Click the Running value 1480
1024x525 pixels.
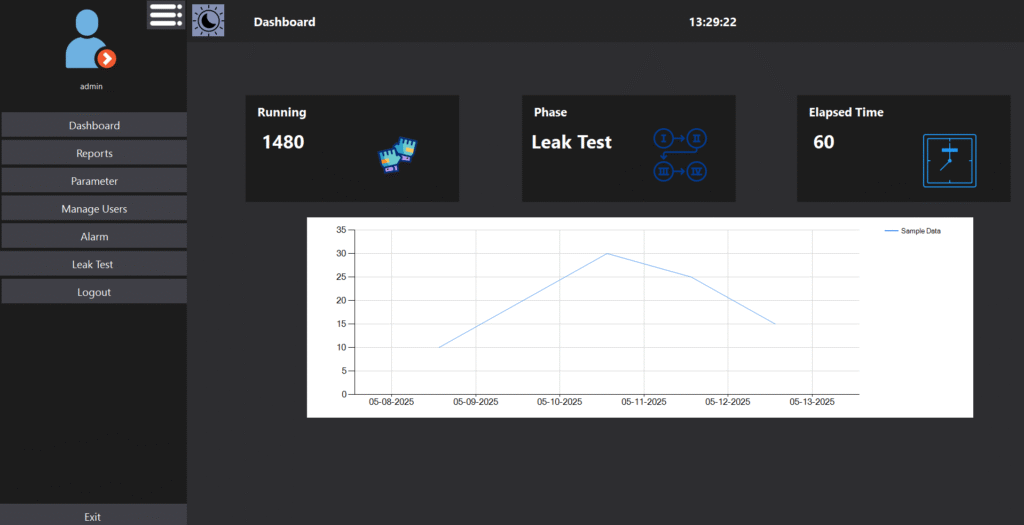[283, 142]
